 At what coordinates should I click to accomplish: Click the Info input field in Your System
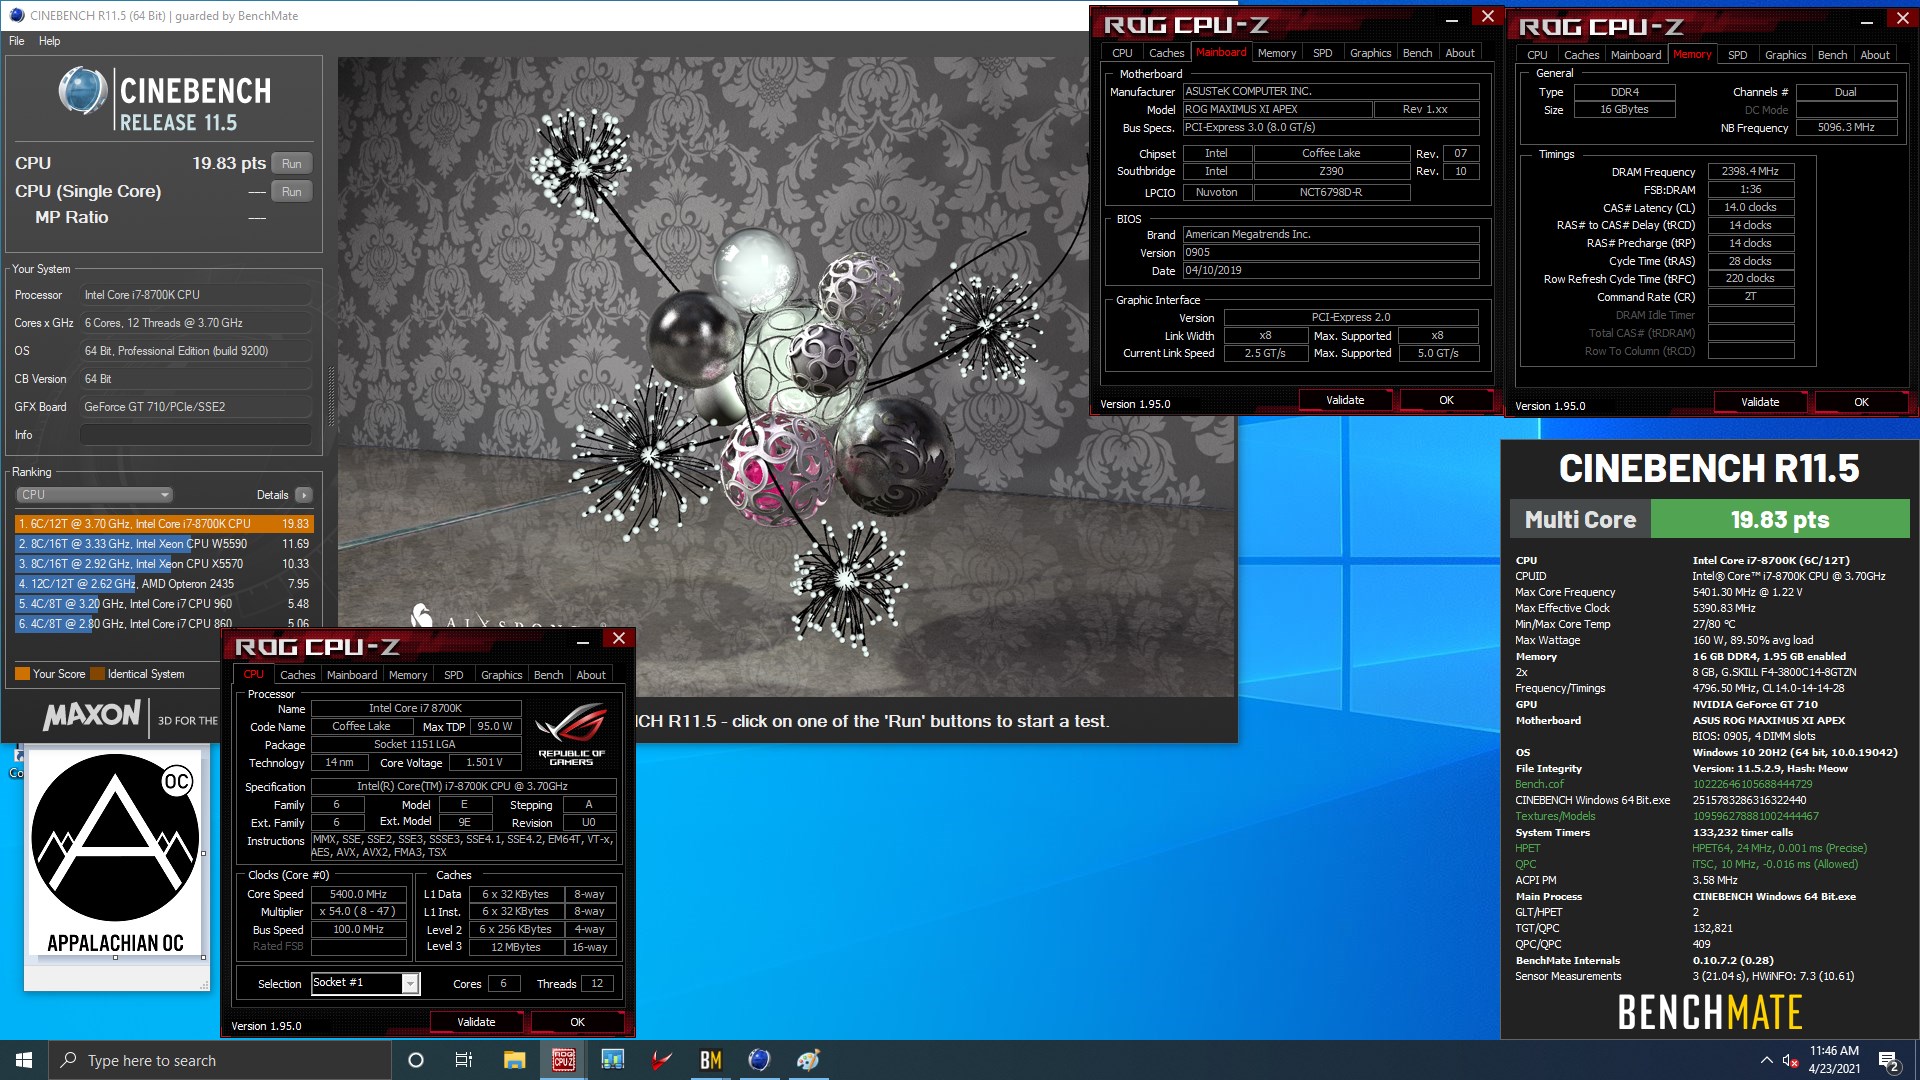[x=196, y=435]
